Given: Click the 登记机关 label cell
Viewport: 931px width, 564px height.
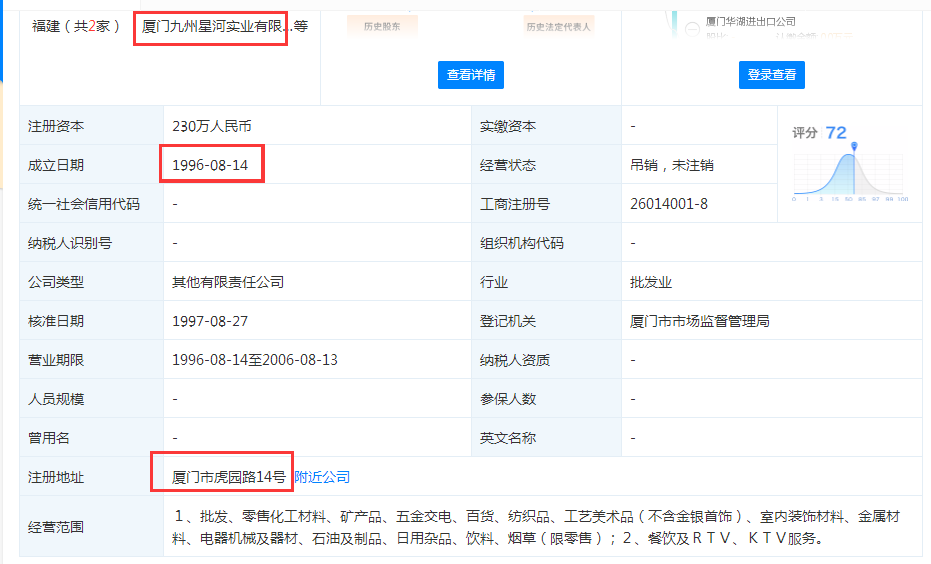Looking at the screenshot, I should (x=546, y=321).
